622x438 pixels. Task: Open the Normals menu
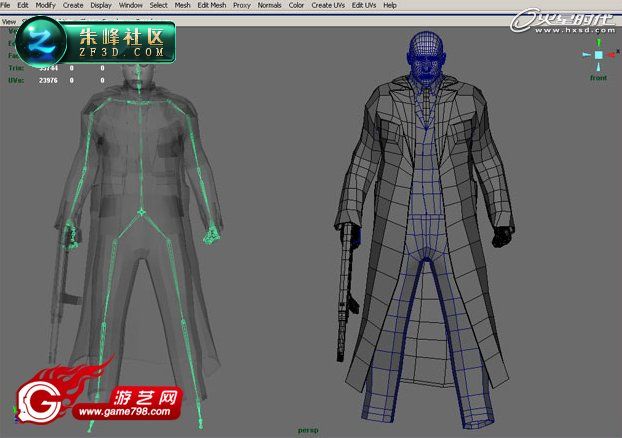pos(269,5)
